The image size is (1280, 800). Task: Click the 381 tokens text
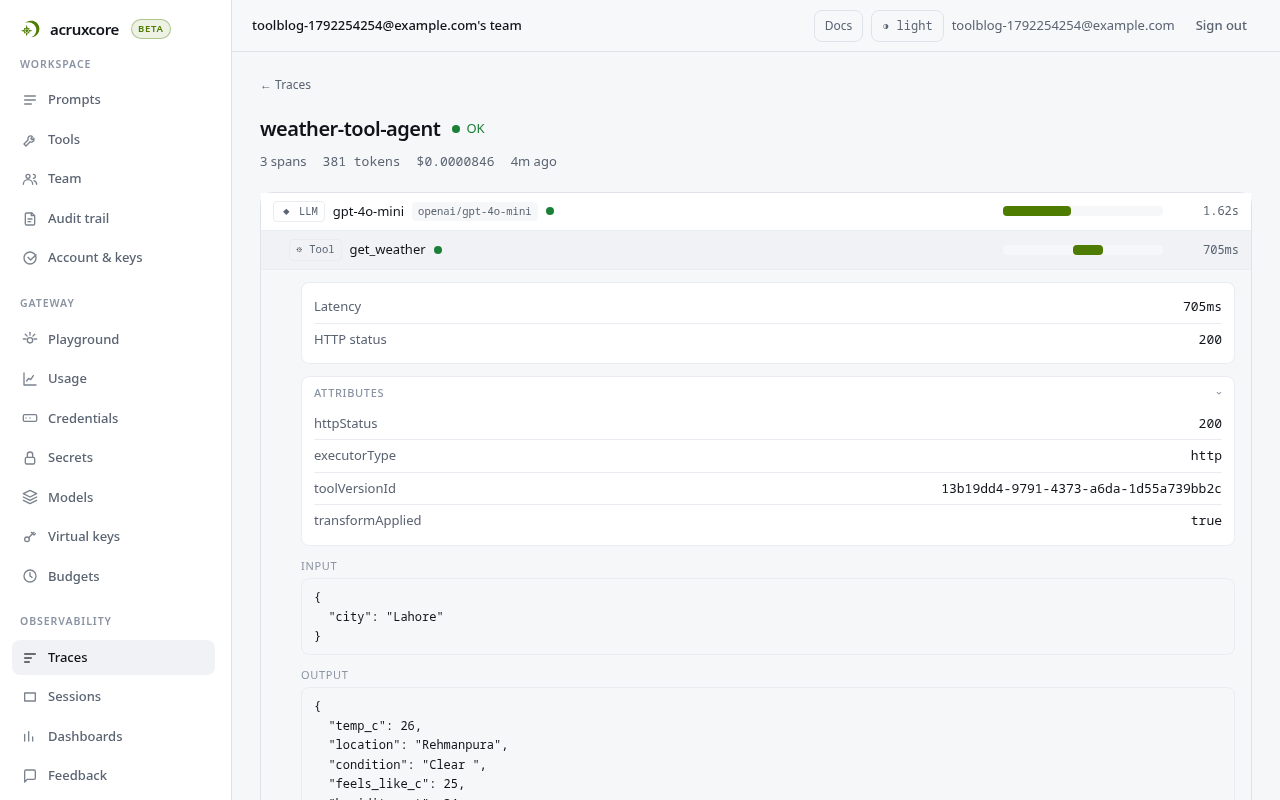[361, 162]
